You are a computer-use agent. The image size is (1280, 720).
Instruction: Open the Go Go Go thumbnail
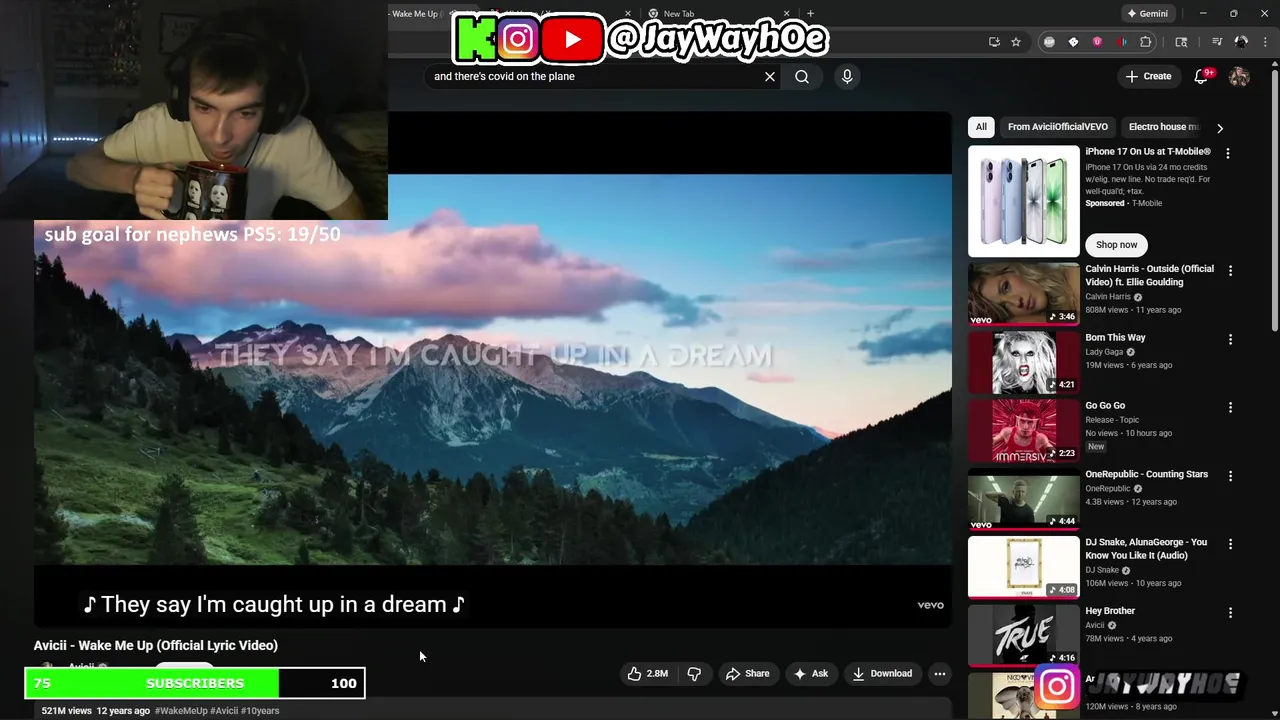pos(1024,431)
